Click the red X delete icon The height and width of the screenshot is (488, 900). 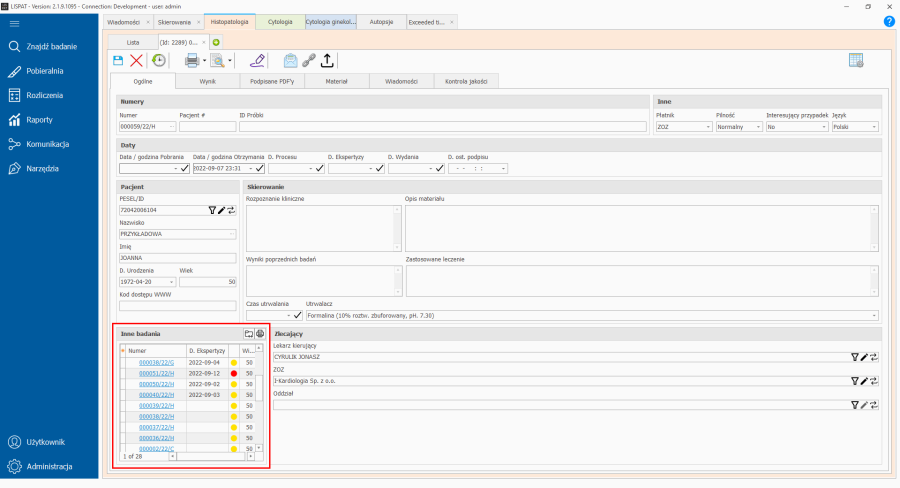[136, 61]
